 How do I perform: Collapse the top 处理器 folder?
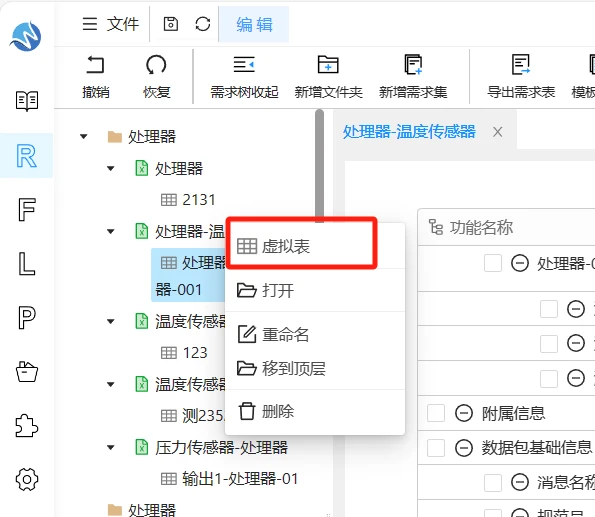coord(83,137)
